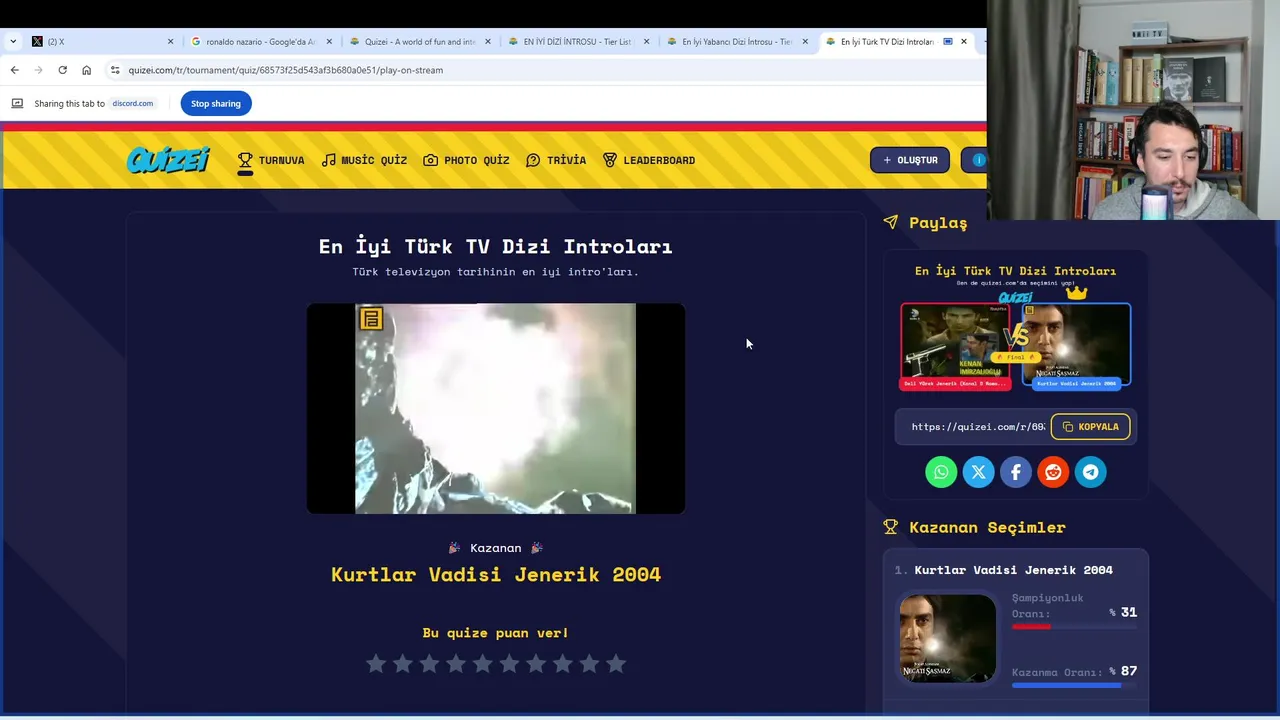Screen dimensions: 1280x720
Task: Rate the quiz nine stars
Action: tap(589, 664)
